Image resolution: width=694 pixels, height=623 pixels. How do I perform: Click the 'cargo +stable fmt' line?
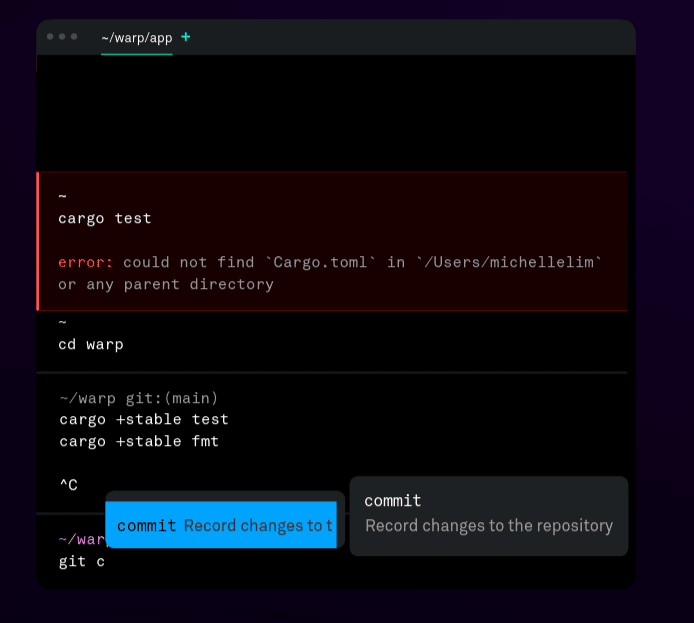(x=139, y=442)
